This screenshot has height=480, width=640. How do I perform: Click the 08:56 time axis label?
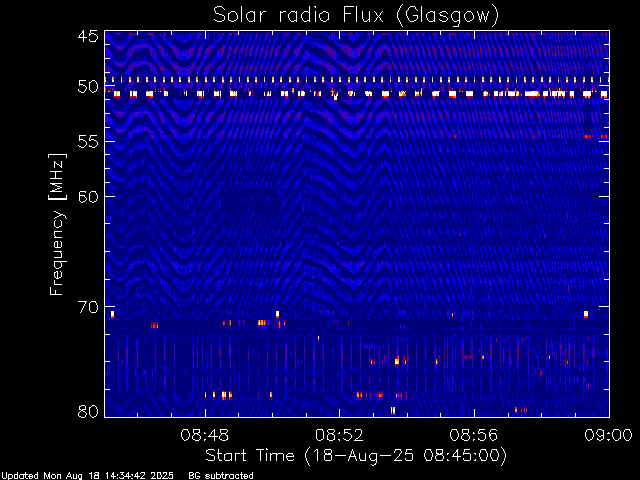[474, 435]
